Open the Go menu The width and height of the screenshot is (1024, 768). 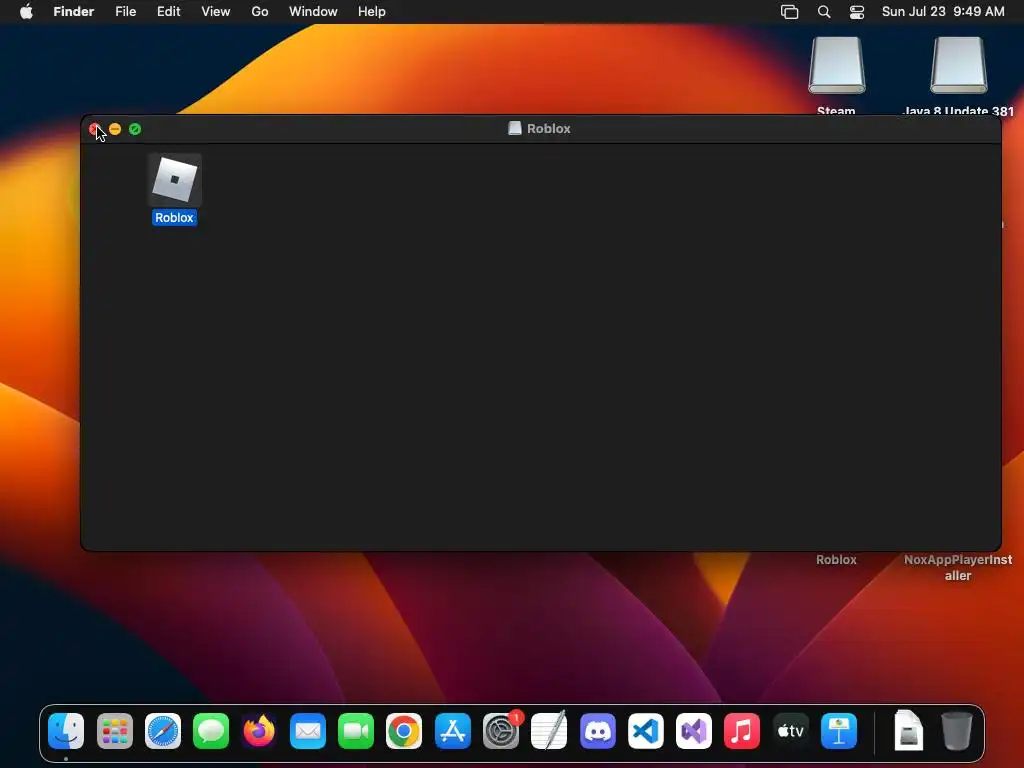[x=260, y=12]
